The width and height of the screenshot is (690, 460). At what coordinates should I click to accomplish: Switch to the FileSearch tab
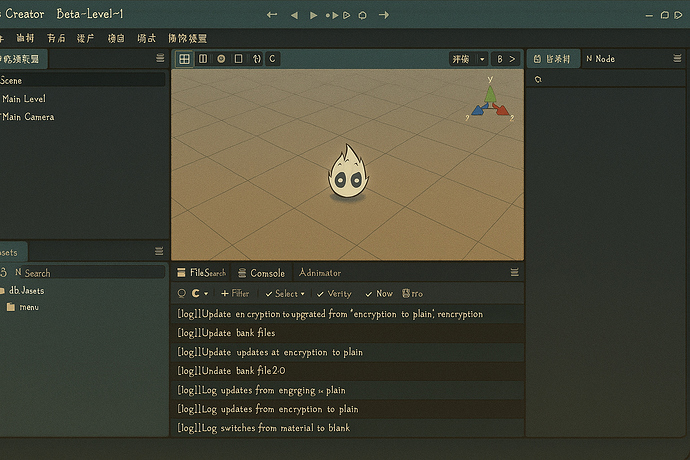click(x=202, y=273)
